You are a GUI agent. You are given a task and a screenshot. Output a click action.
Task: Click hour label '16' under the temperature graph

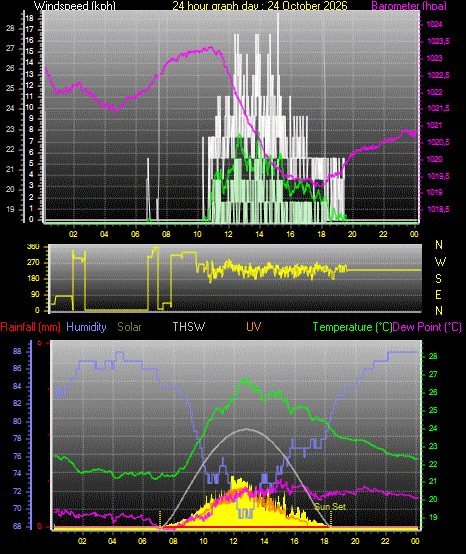pos(294,541)
